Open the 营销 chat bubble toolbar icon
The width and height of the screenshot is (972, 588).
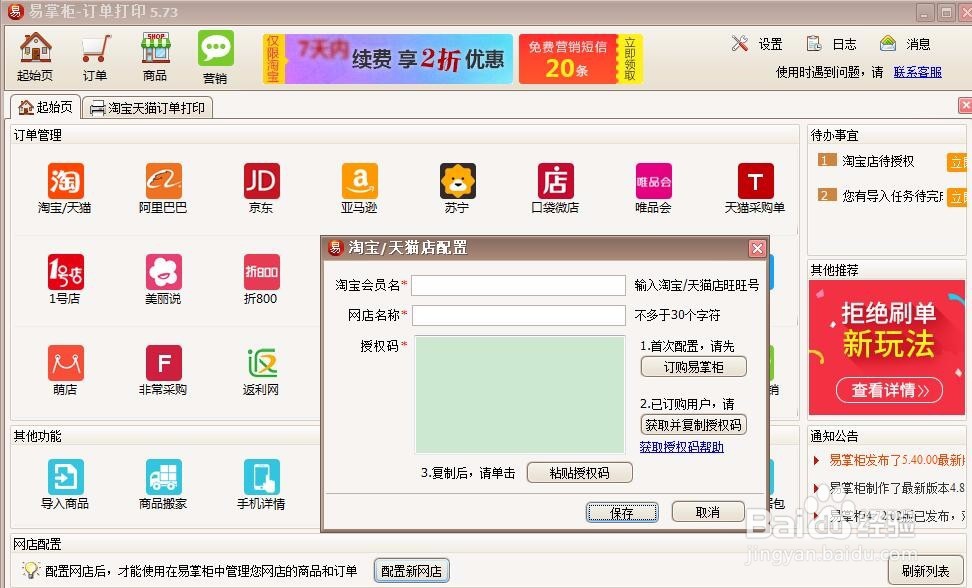(215, 56)
